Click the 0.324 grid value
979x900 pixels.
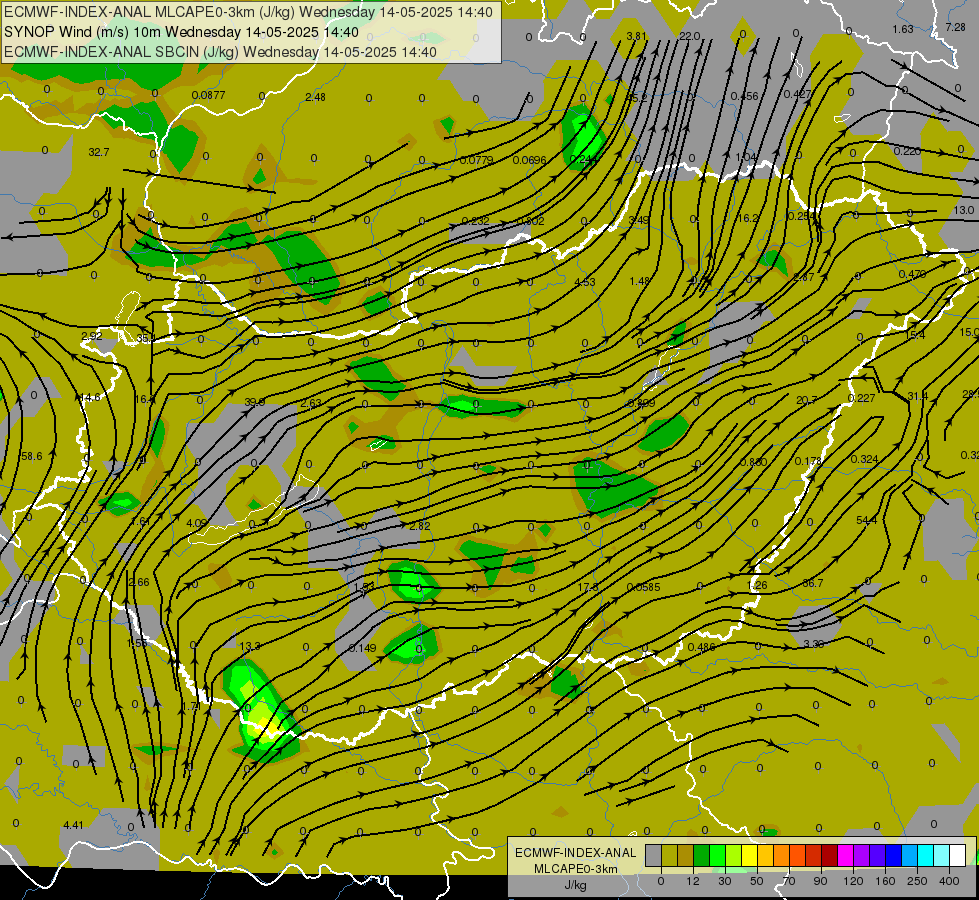point(865,459)
